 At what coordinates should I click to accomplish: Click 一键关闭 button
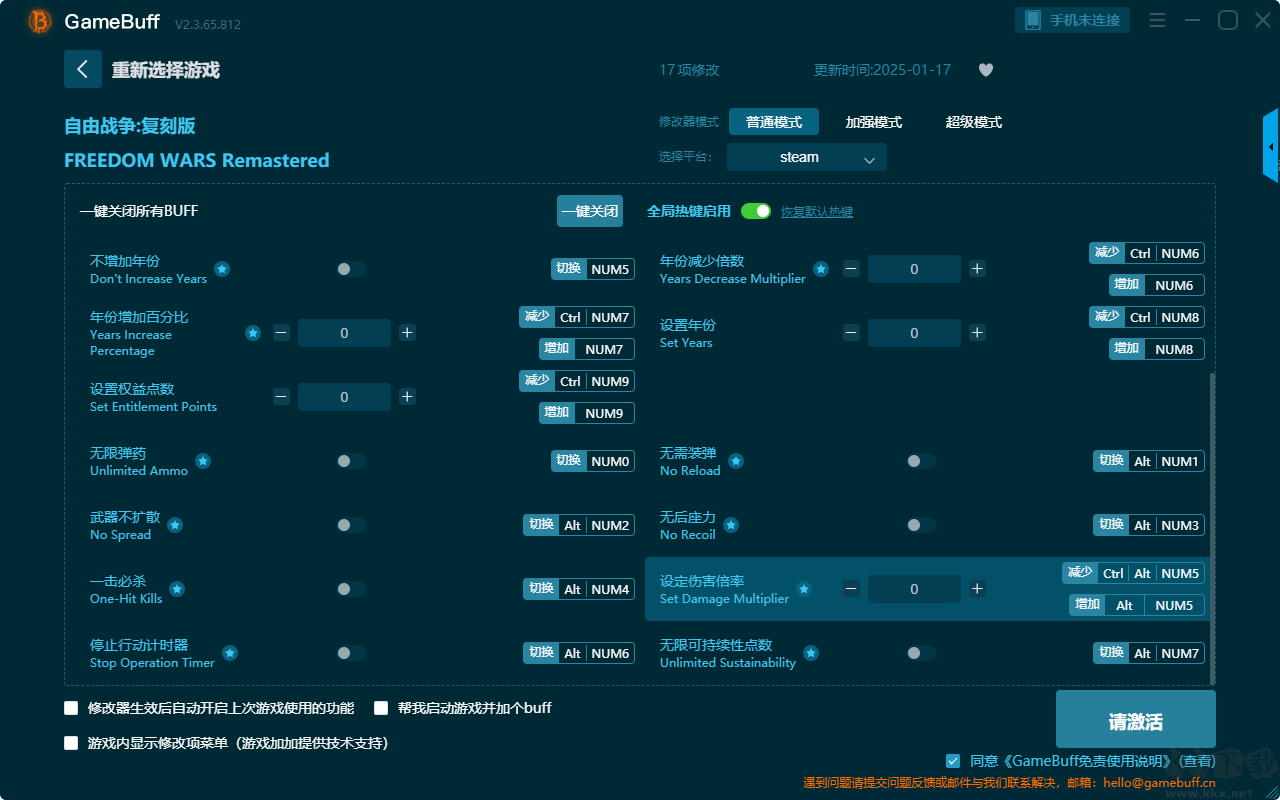(590, 211)
